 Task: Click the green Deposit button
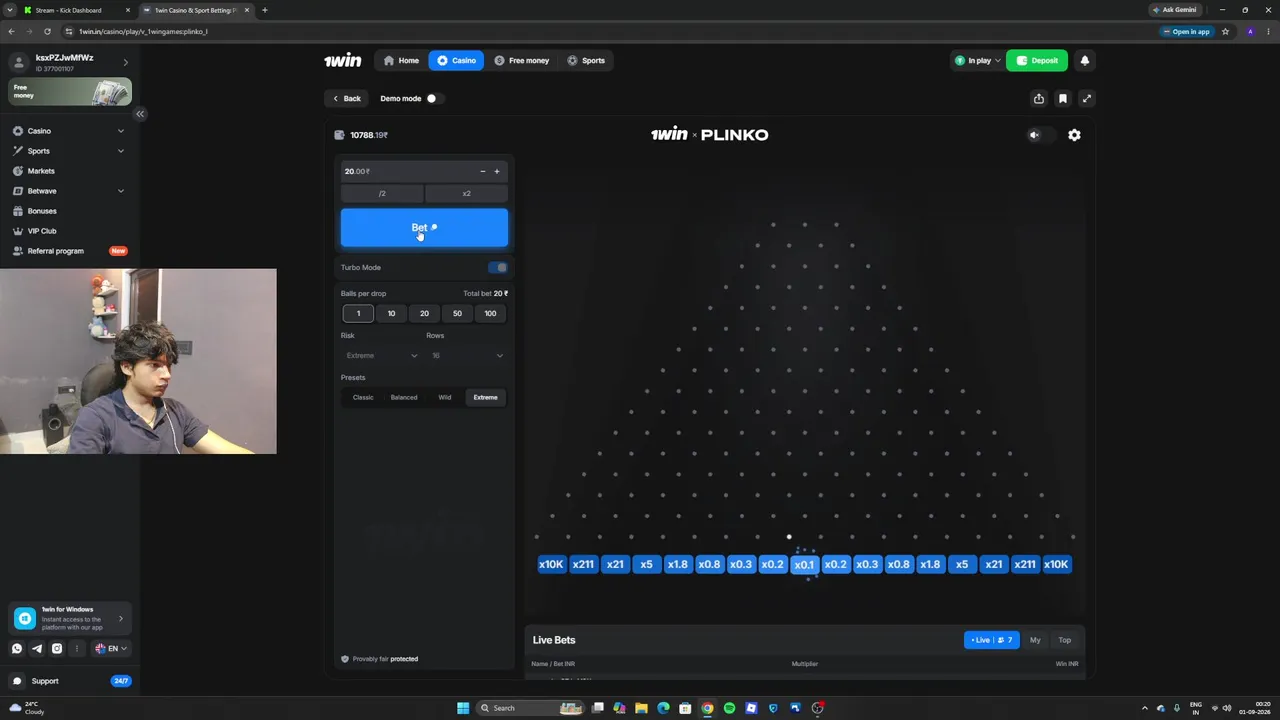pyautogui.click(x=1037, y=60)
